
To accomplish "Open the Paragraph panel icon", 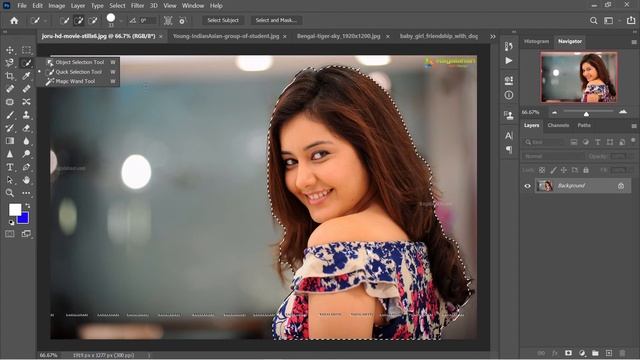I will (x=509, y=149).
